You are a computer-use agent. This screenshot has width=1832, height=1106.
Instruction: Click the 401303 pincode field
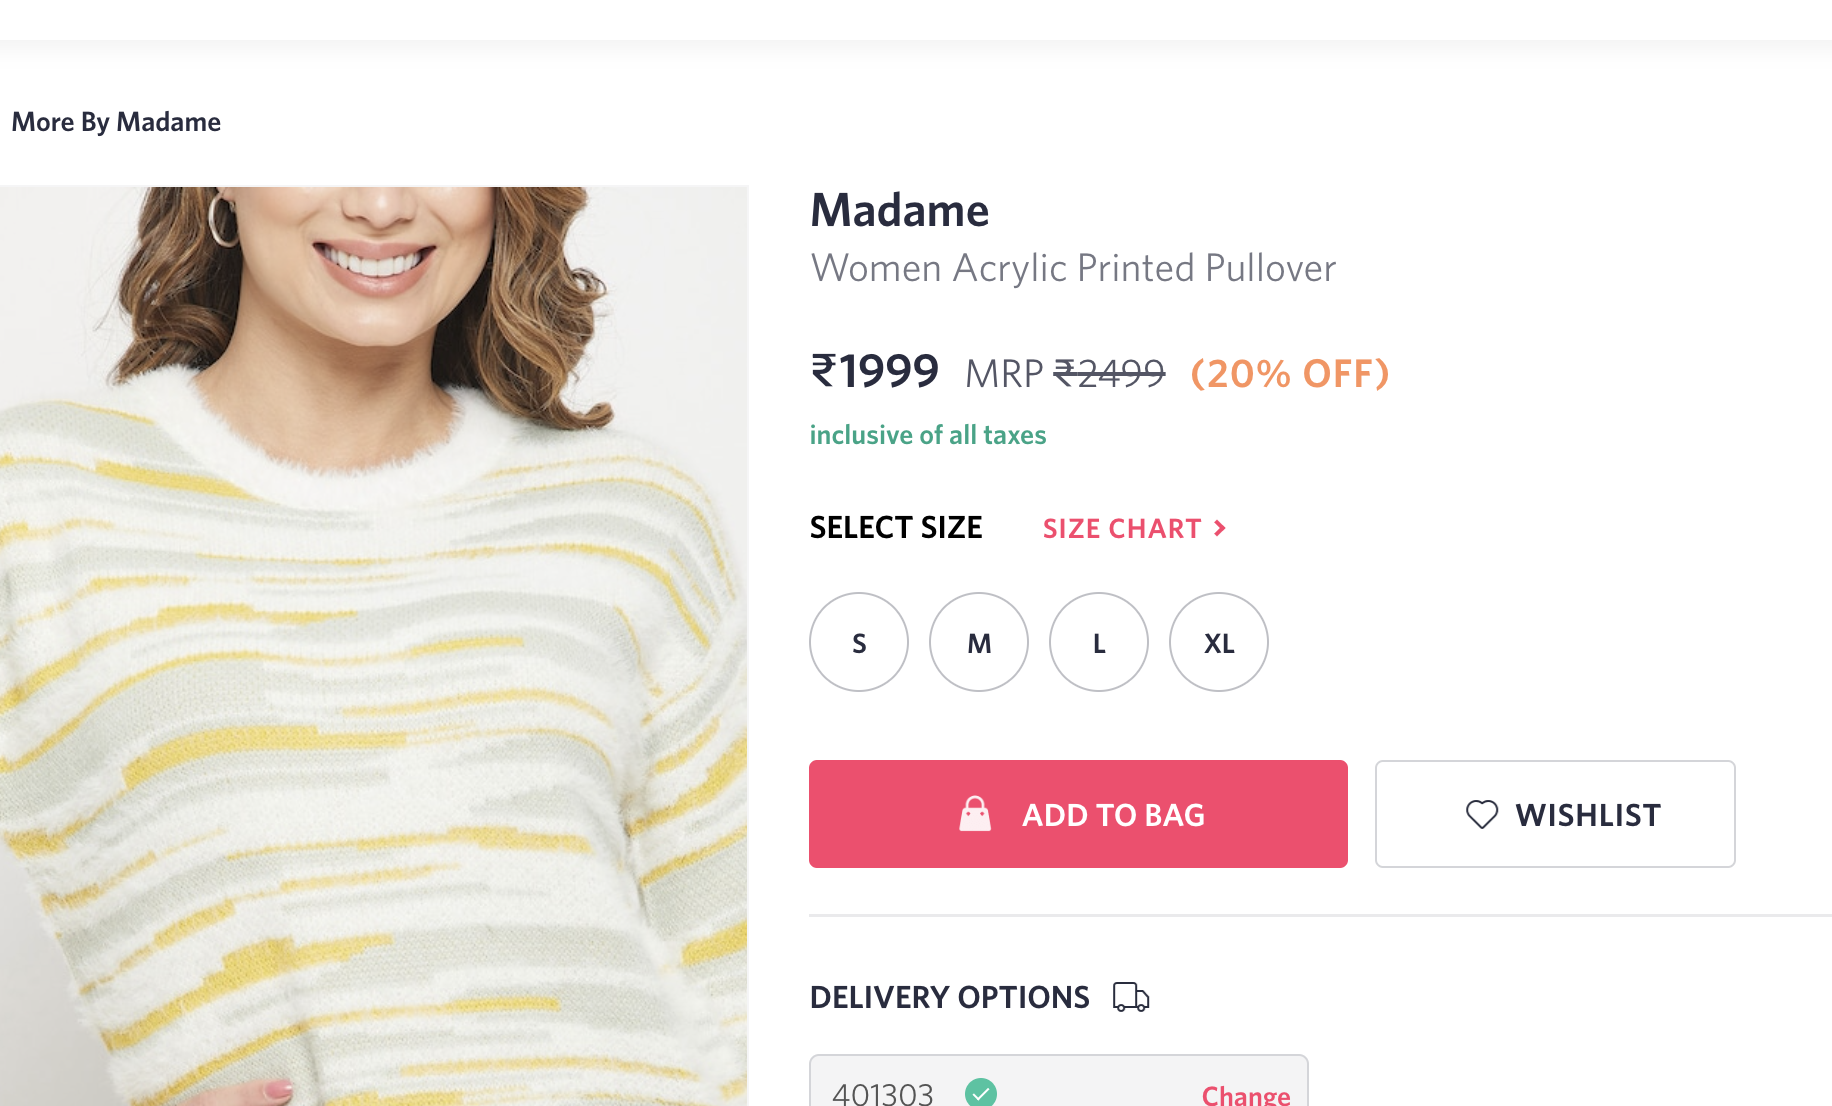tap(883, 1094)
